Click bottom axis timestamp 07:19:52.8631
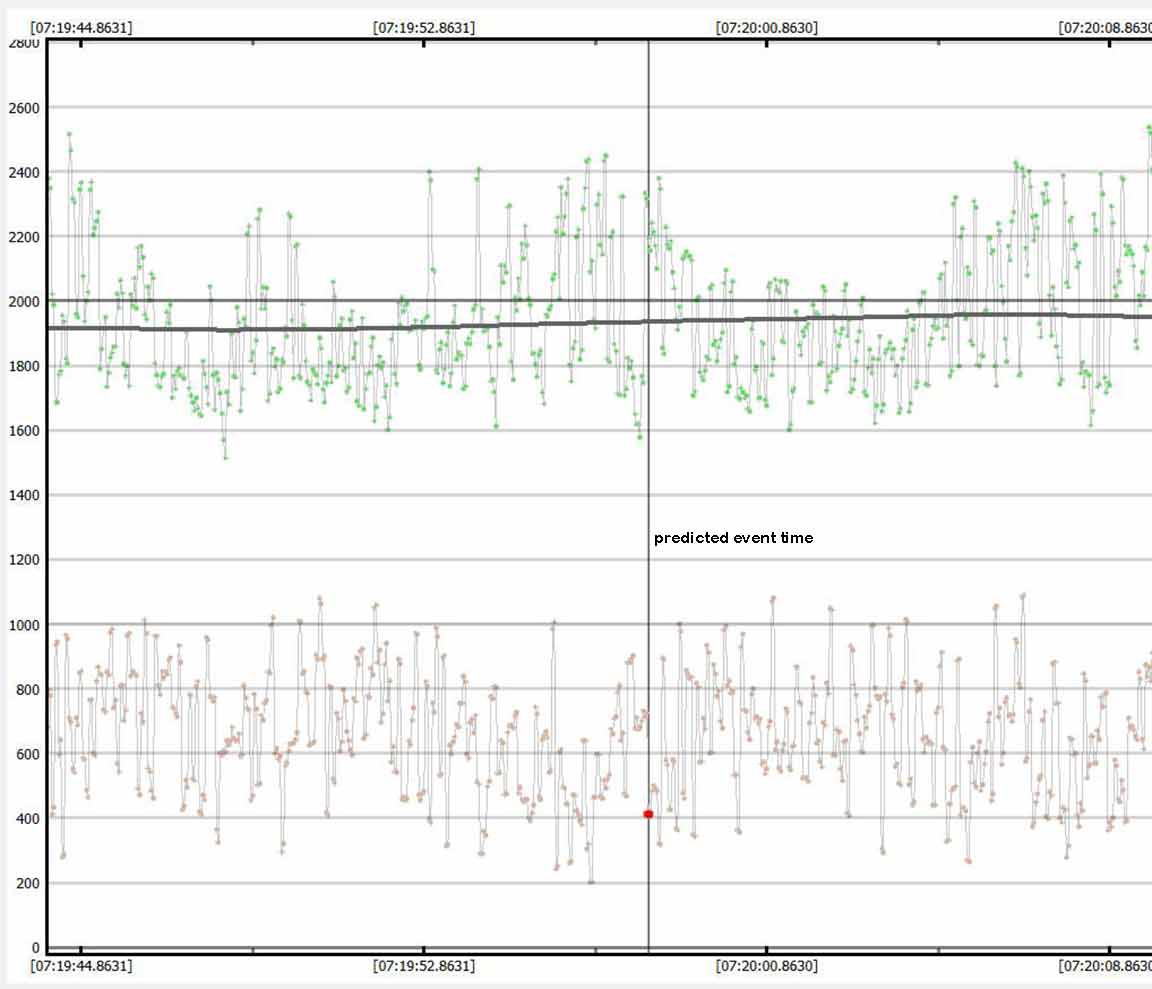The height and width of the screenshot is (989, 1152). 424,966
